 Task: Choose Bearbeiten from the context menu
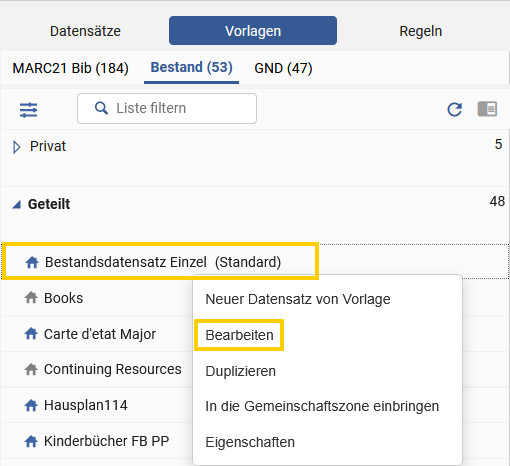[x=239, y=335]
